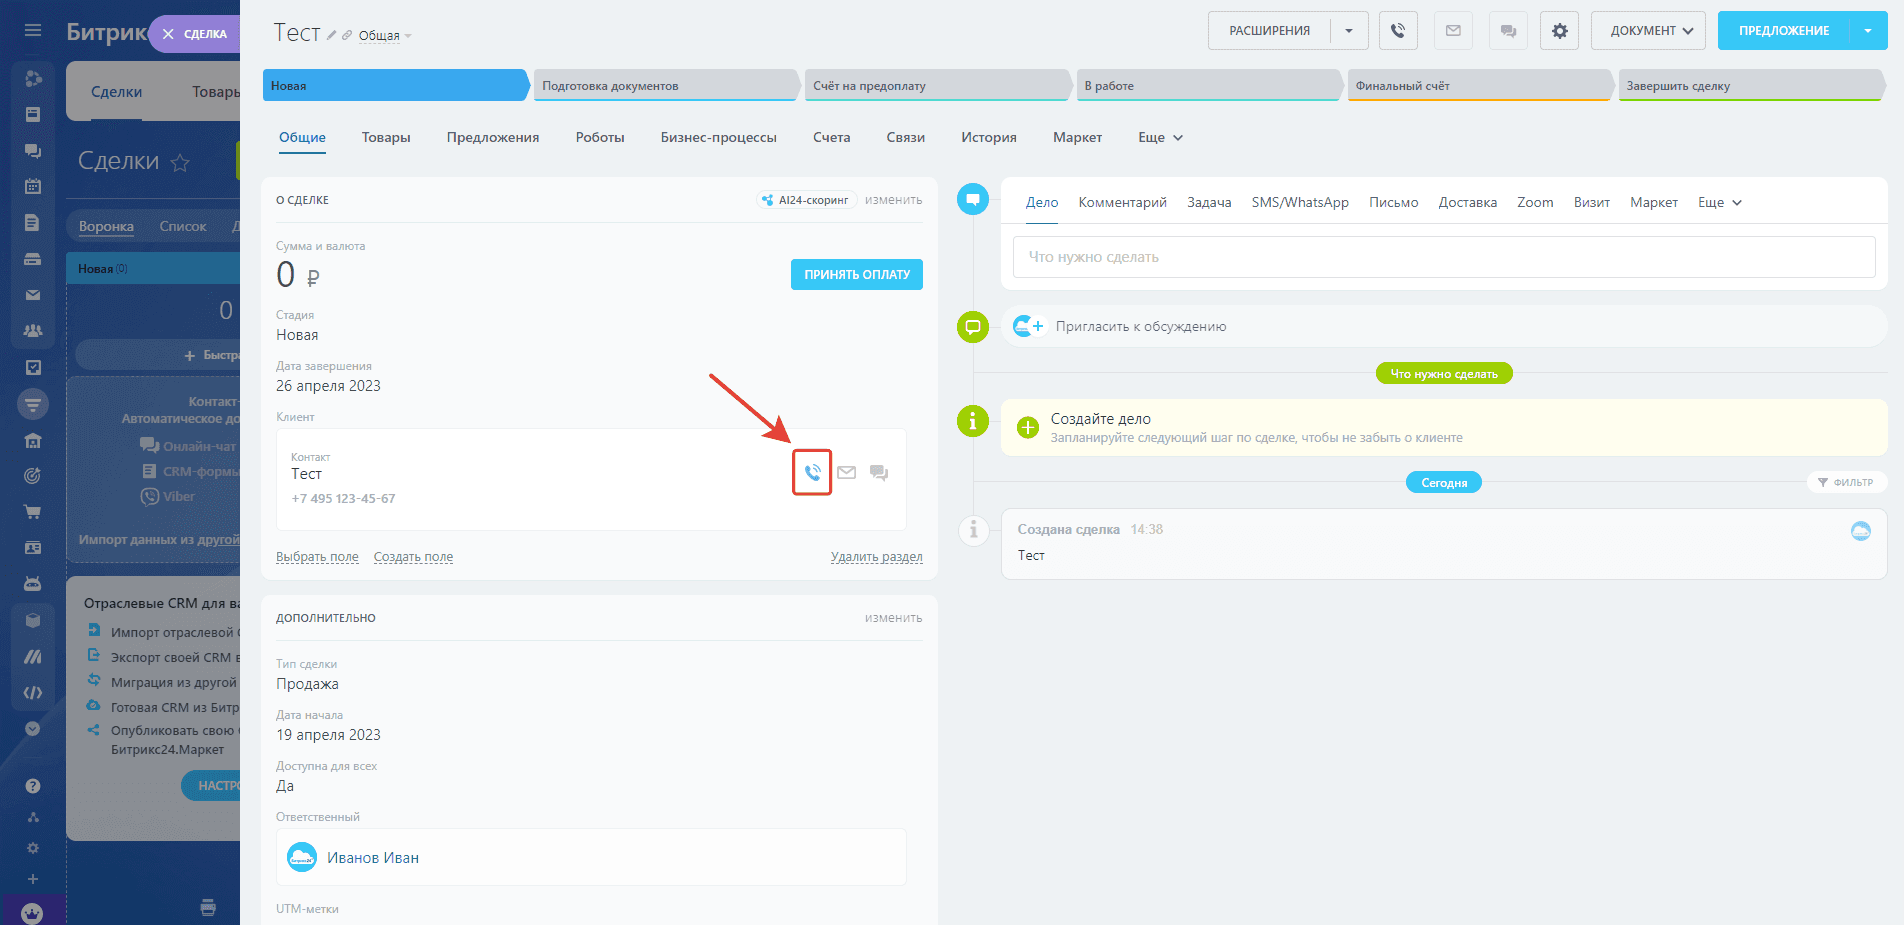Click the Создать поле link
This screenshot has width=1904, height=925.
pos(413,557)
